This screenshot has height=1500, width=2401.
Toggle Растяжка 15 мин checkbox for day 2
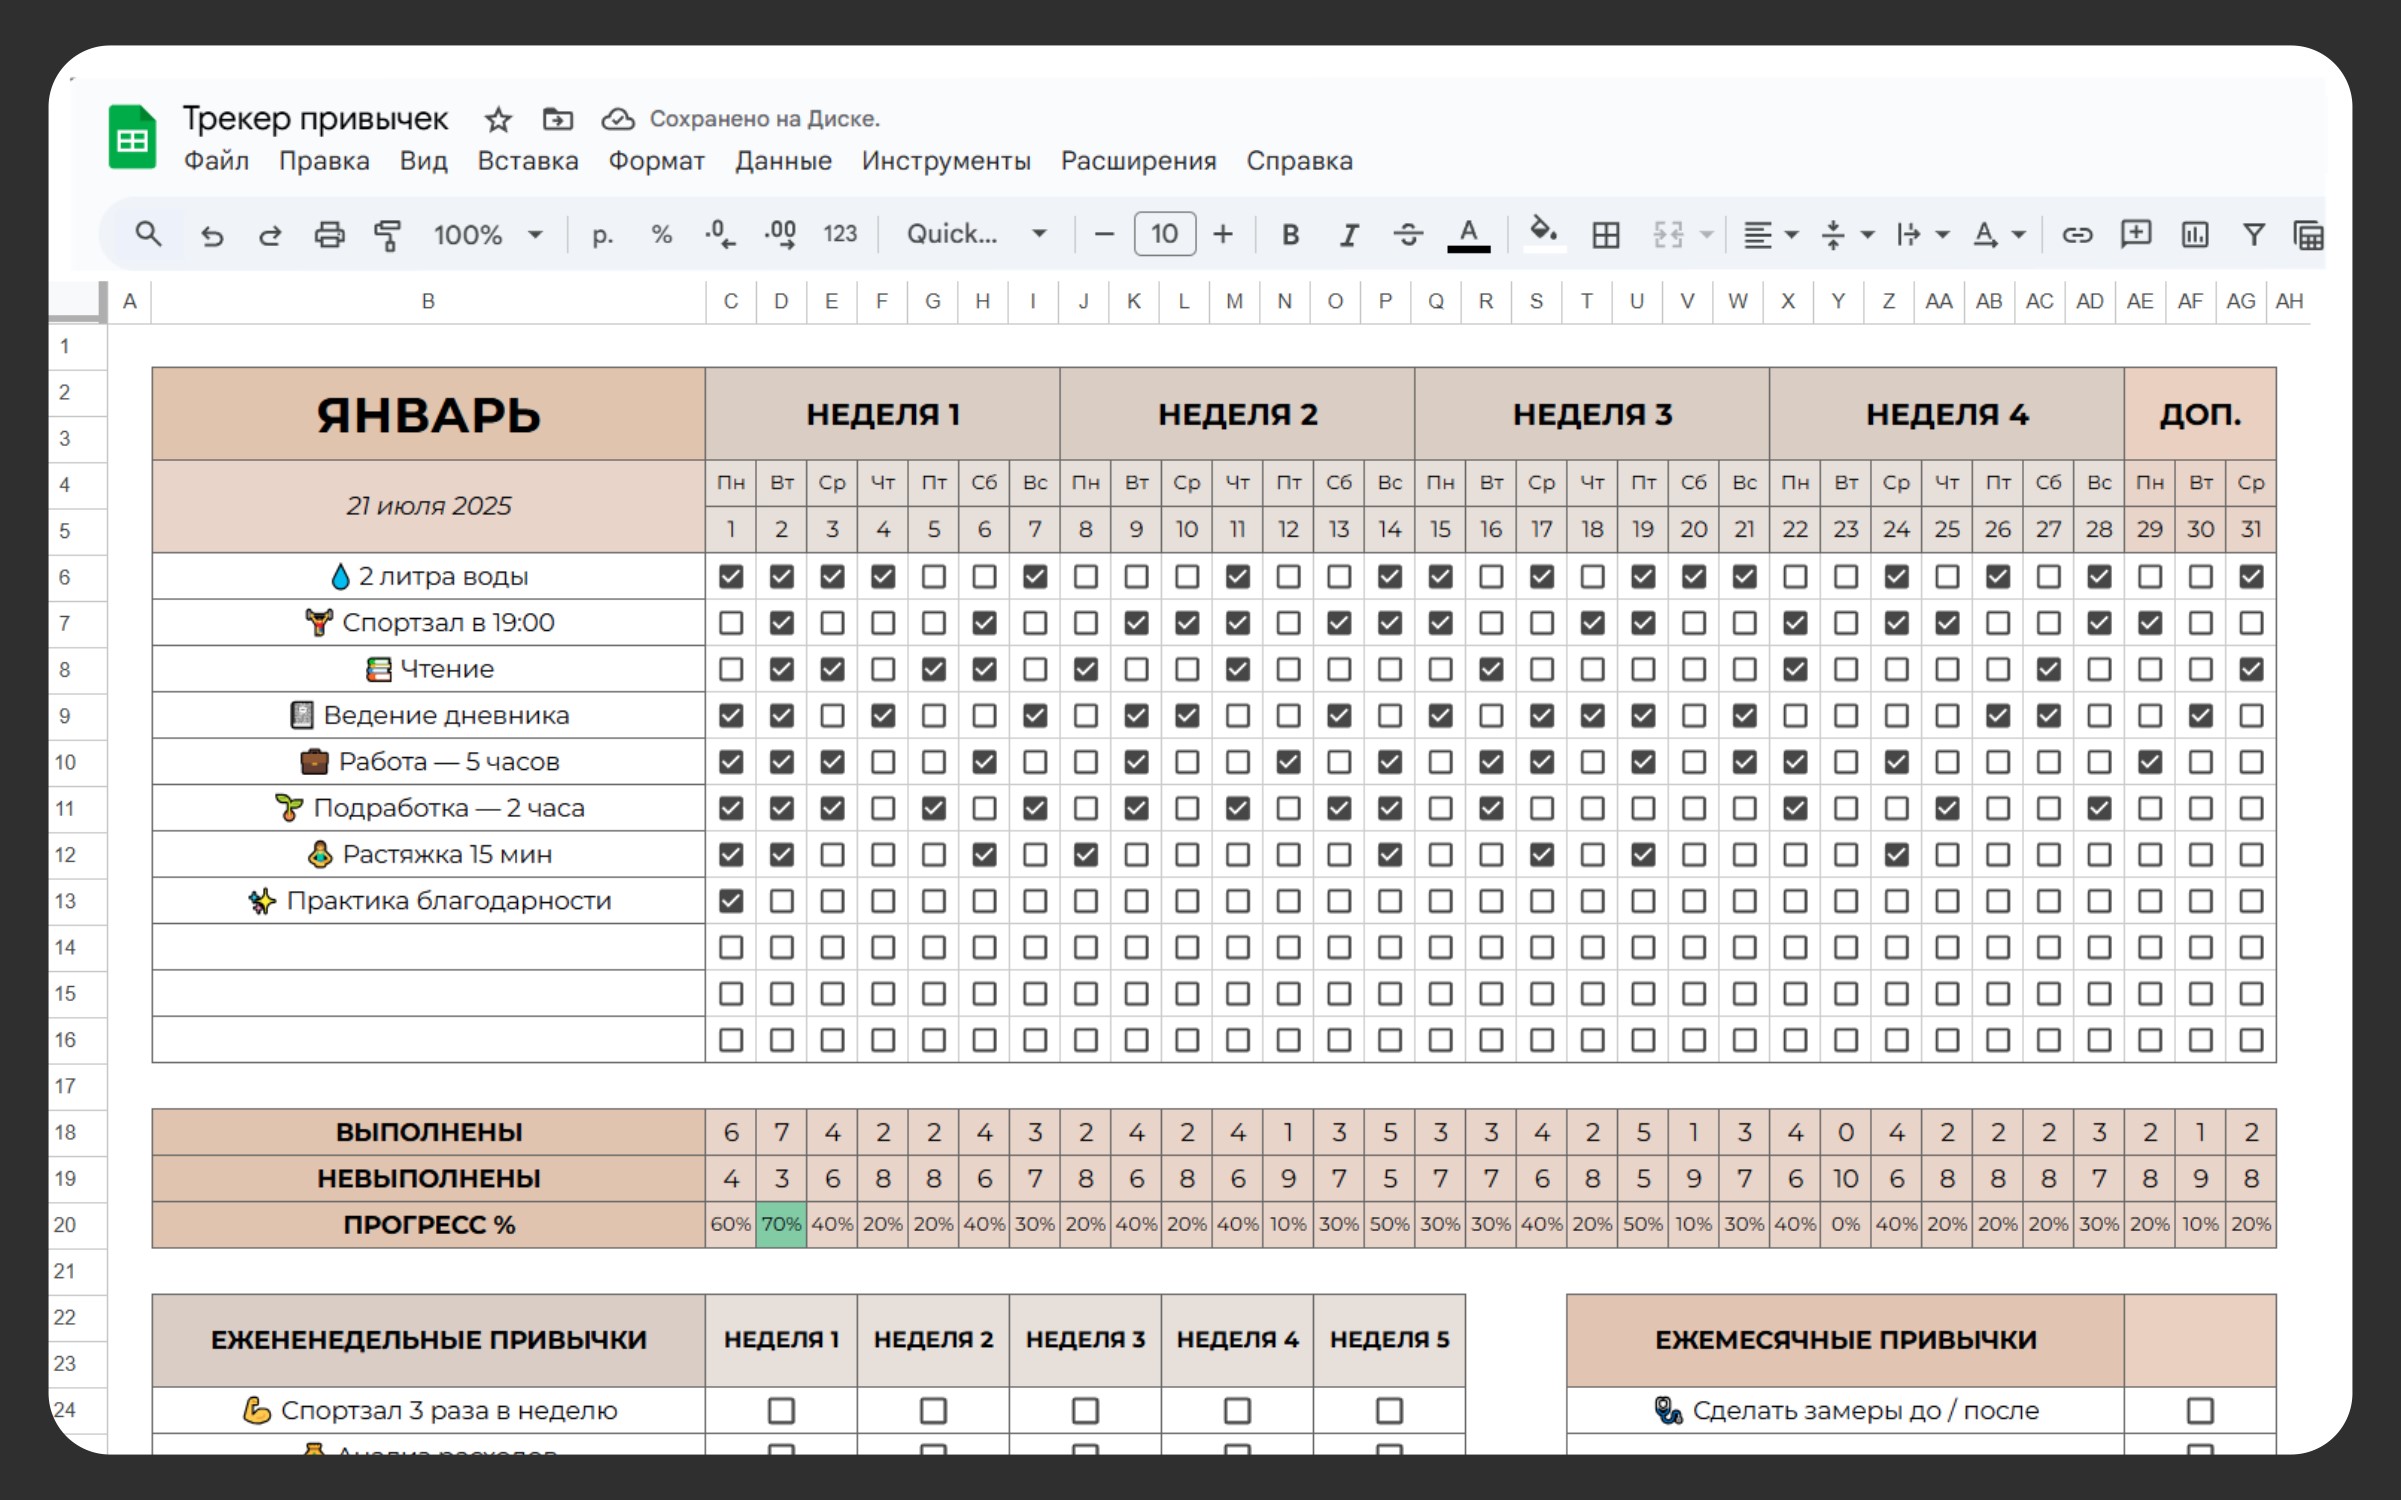tap(782, 855)
